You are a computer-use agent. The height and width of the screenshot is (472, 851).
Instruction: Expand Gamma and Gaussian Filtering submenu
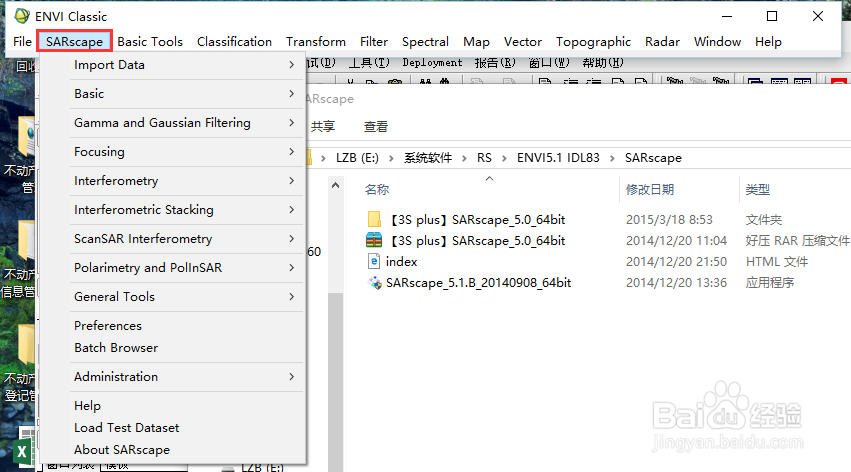tap(186, 123)
